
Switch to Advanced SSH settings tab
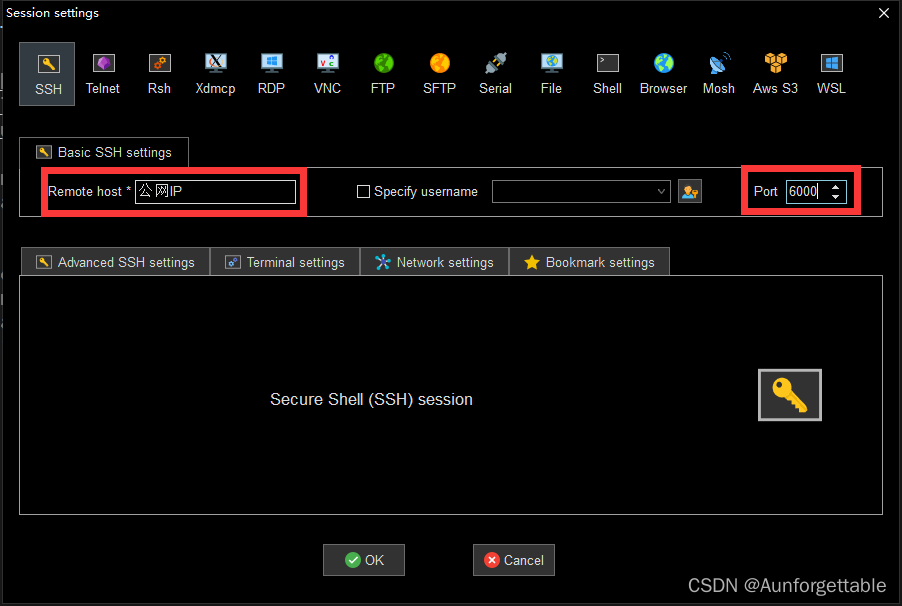coord(116,262)
